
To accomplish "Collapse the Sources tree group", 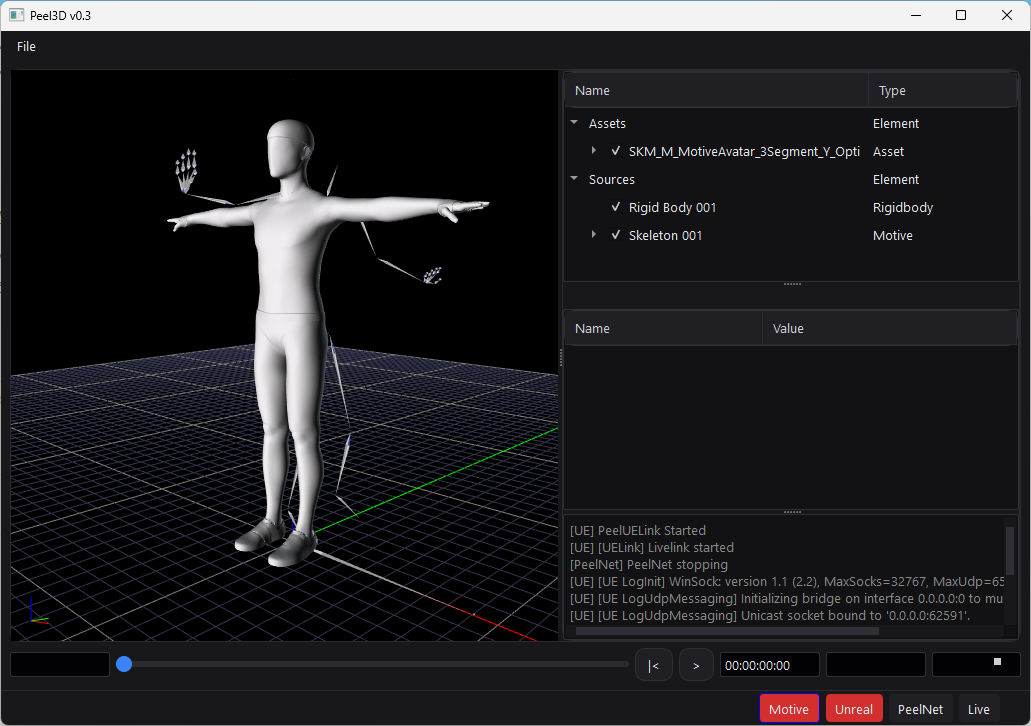I will (574, 180).
